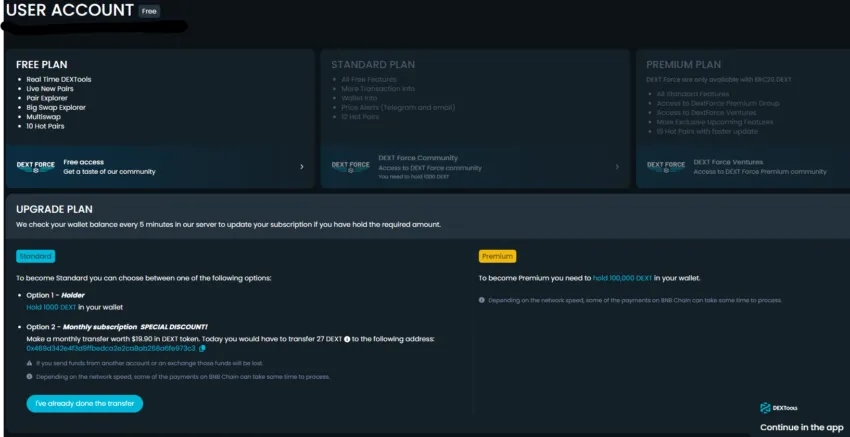Click info icon beside BNB Chain note under Standard

point(29,376)
